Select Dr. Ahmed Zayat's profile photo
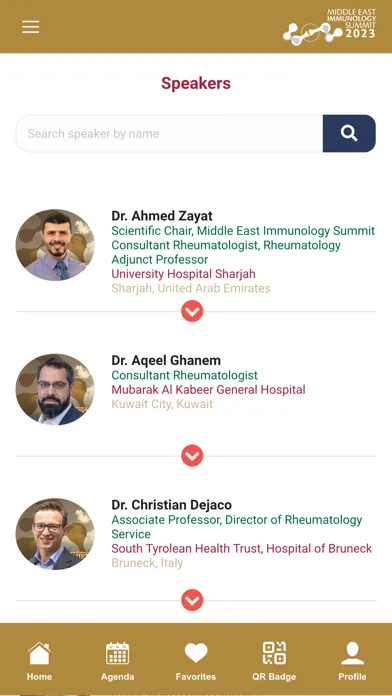The width and height of the screenshot is (392, 696). (55, 245)
